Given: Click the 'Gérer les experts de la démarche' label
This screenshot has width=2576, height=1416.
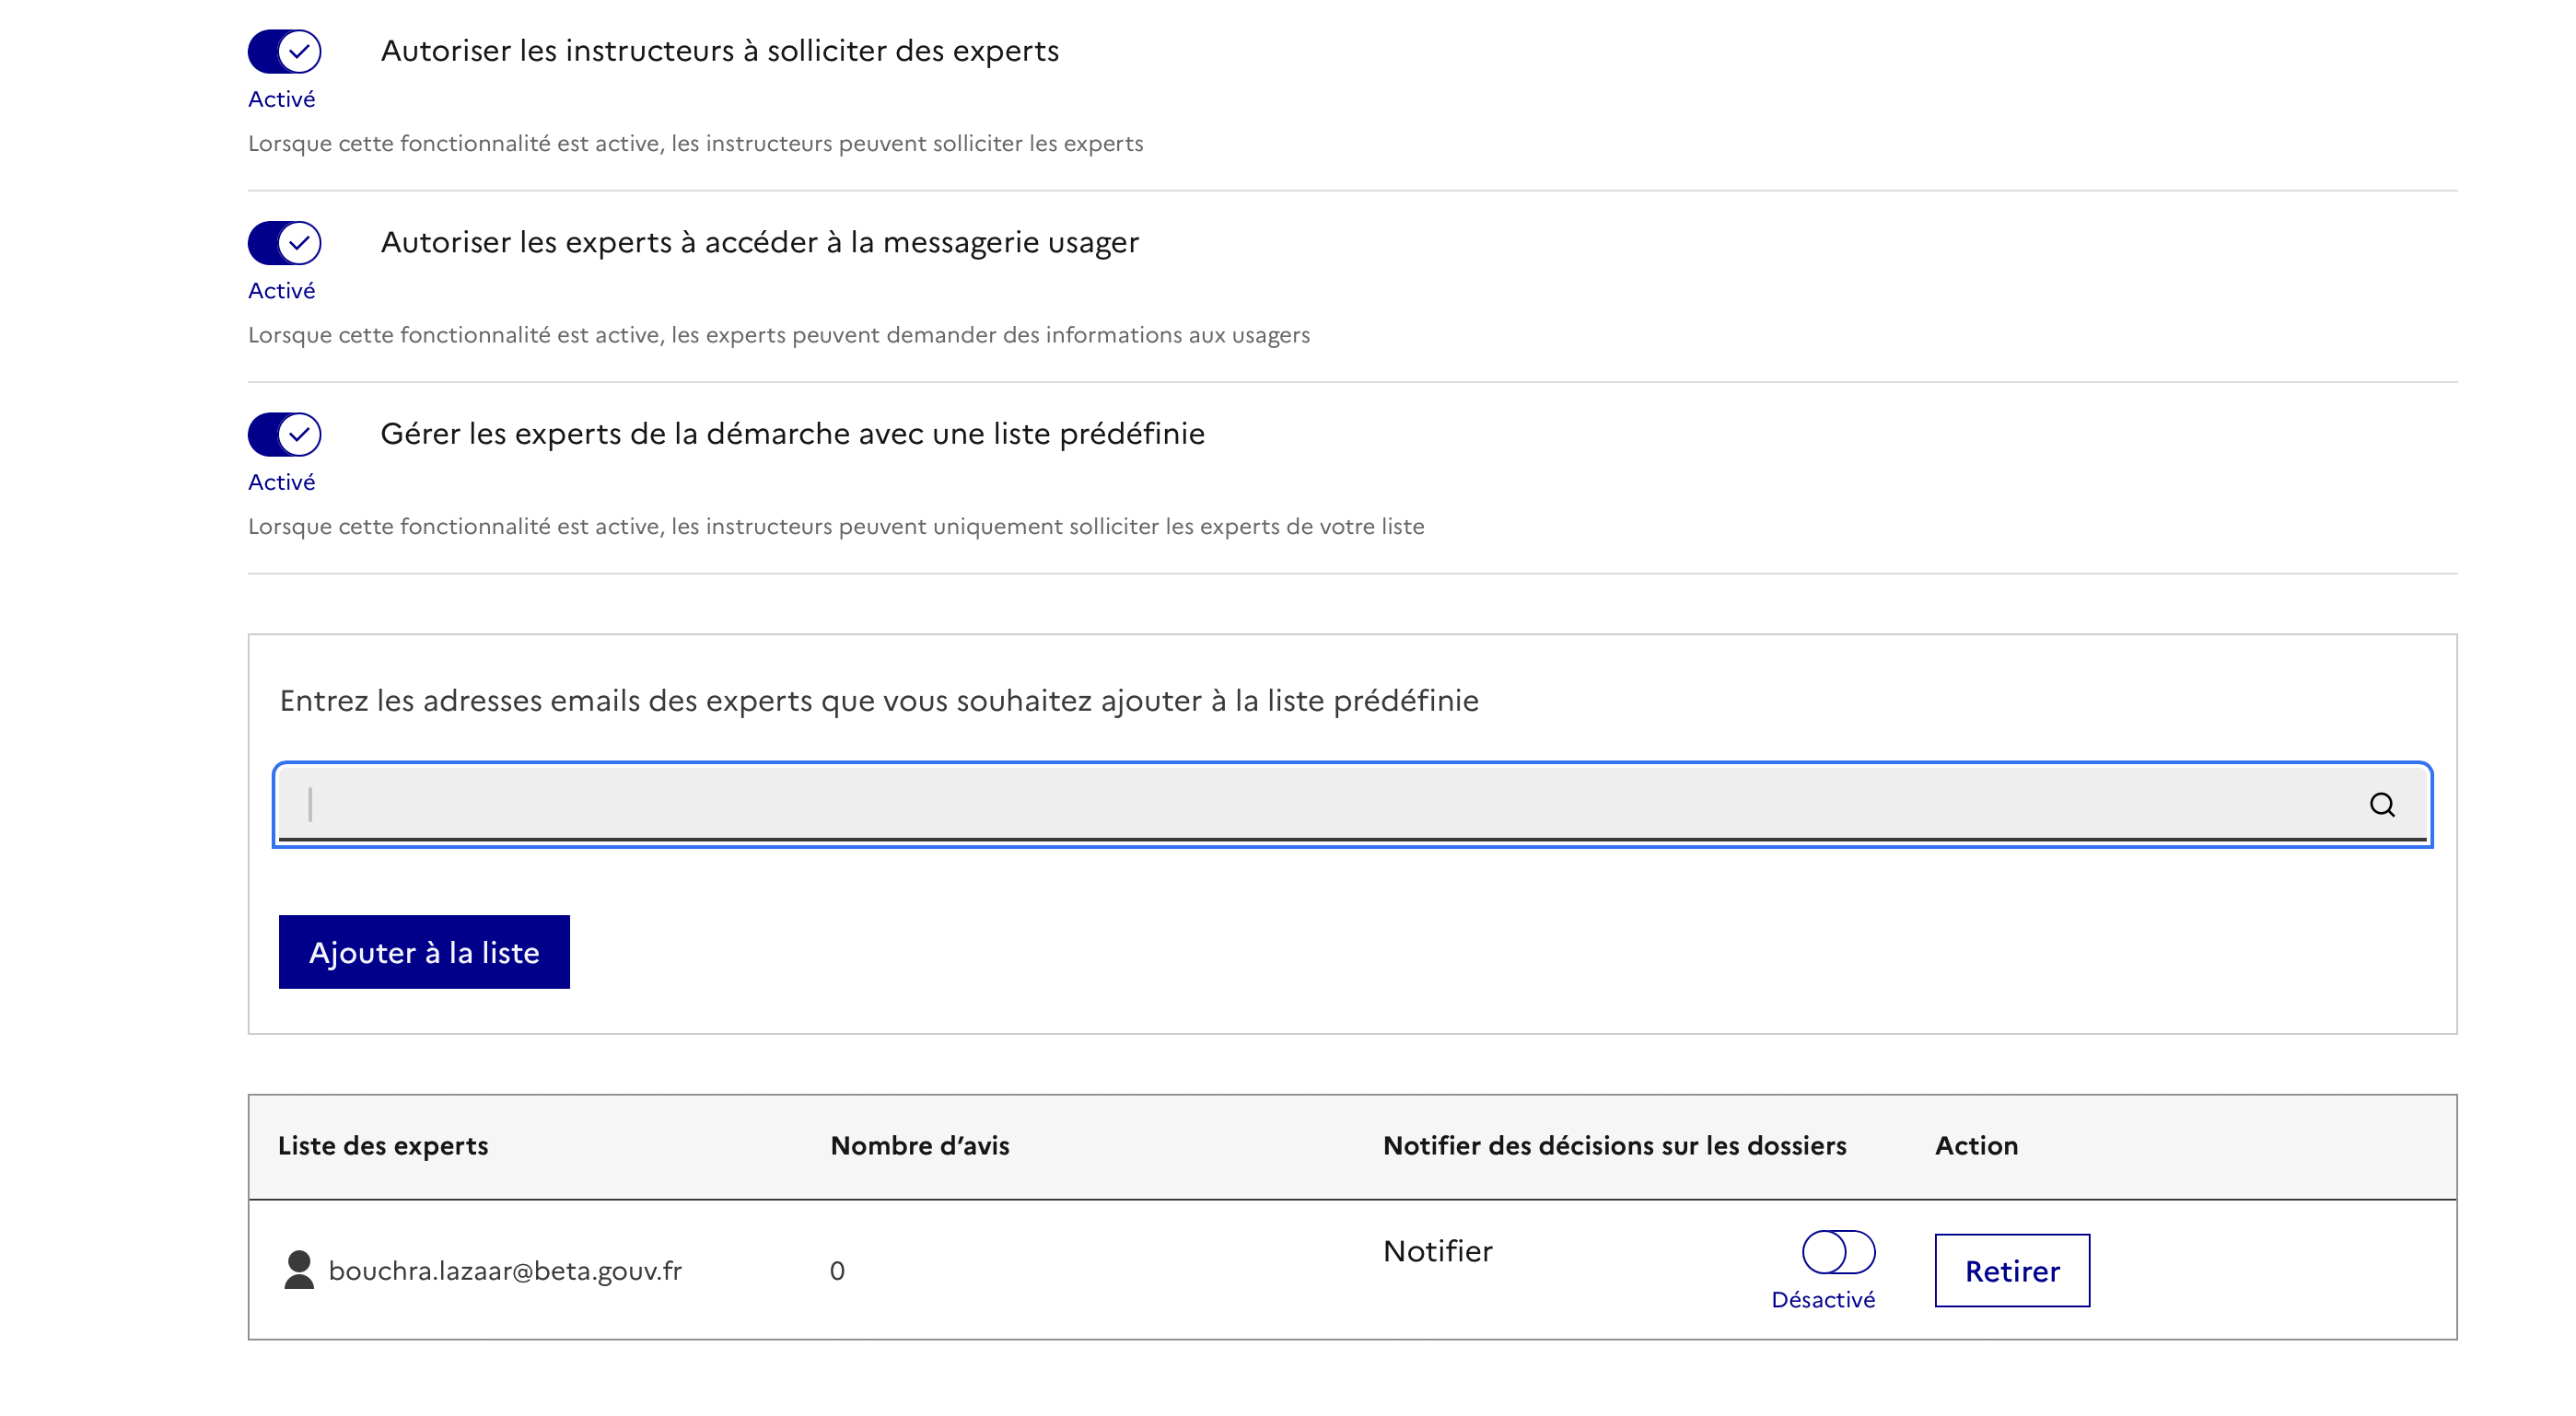Looking at the screenshot, I should (x=792, y=434).
